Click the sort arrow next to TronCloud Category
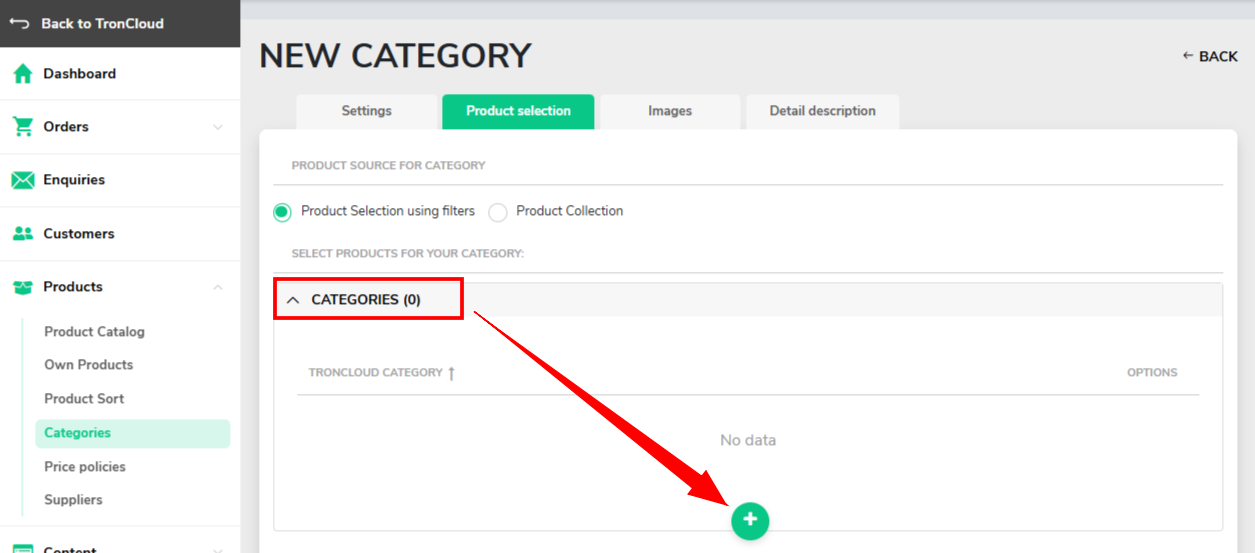Image resolution: width=1255 pixels, height=553 pixels. tap(451, 373)
